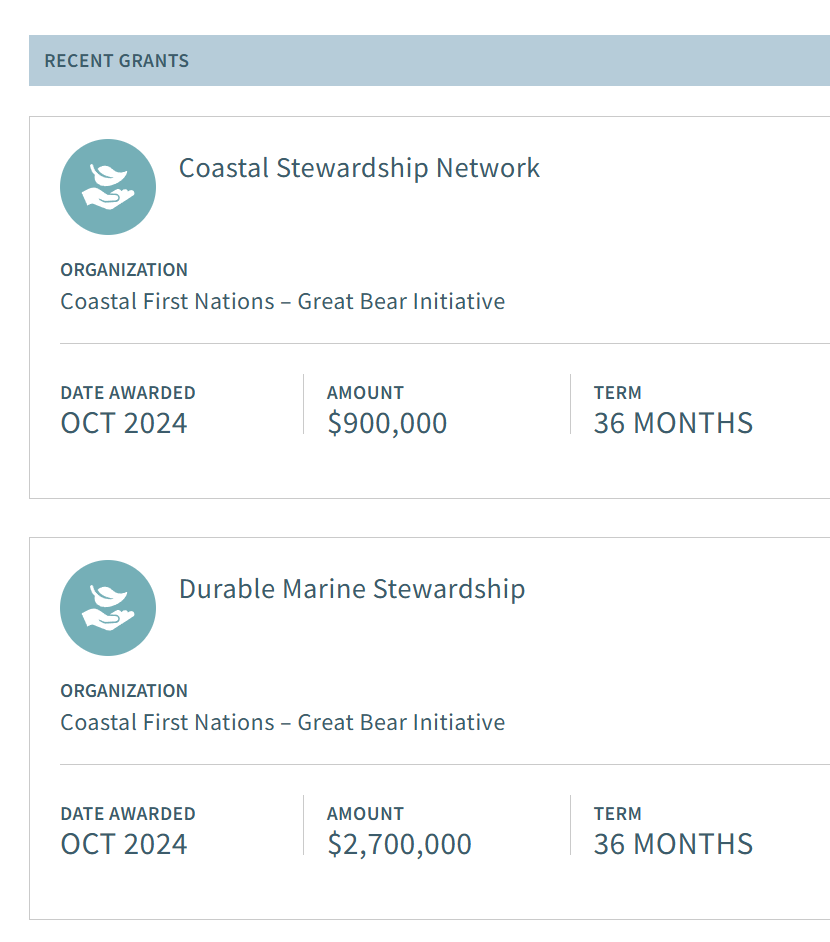Select organization name in Durable Marine Stewardship card
Viewport: 830px width, 942px height.
point(283,722)
